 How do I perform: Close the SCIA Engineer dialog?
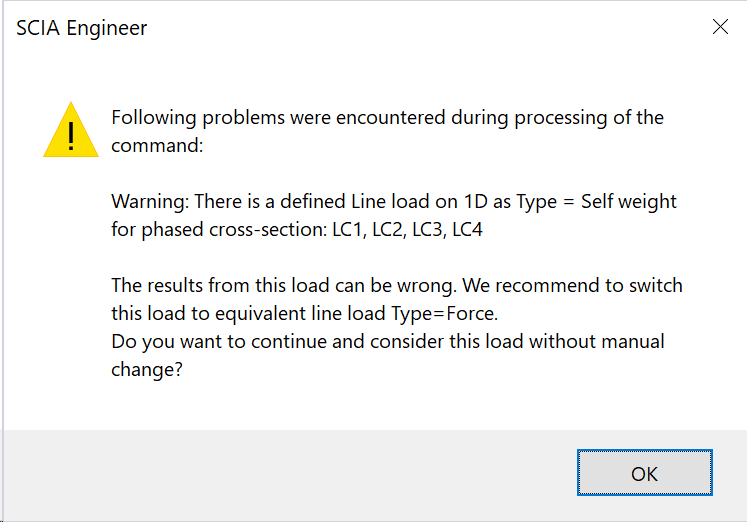[719, 27]
